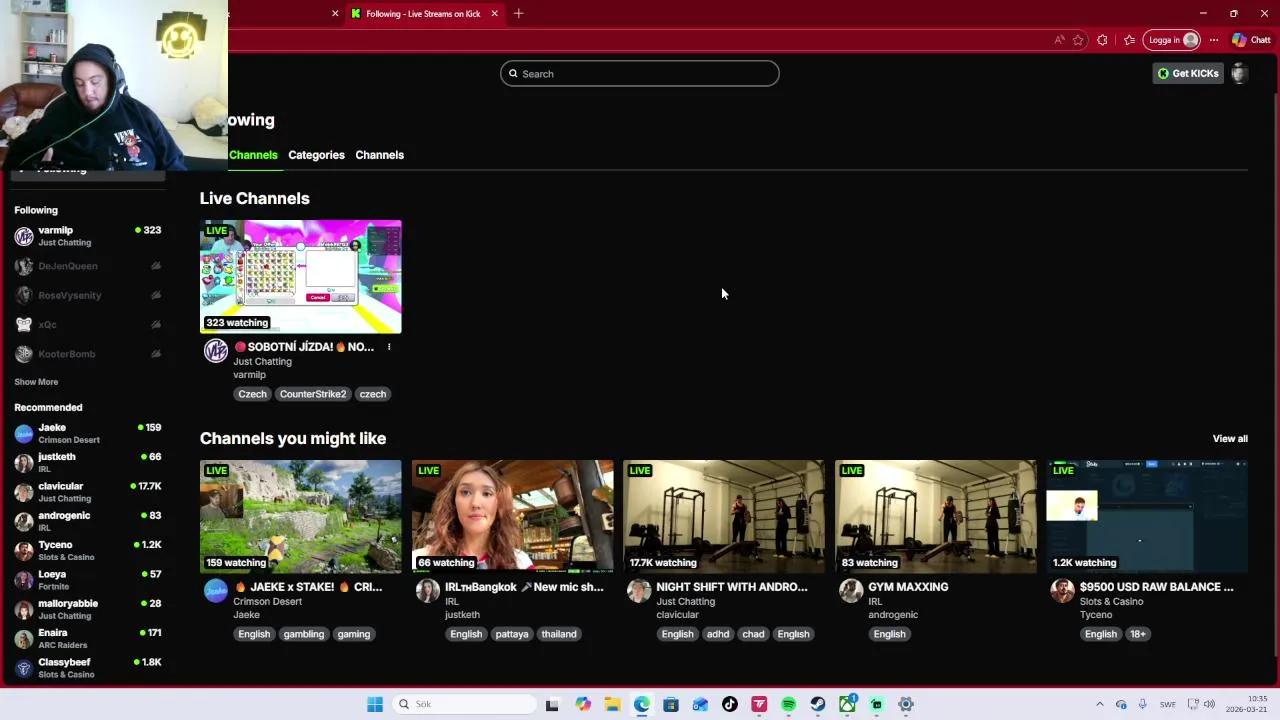Open NIGHT SHIFT WITH ANDRO stream title
Image resolution: width=1280 pixels, height=720 pixels.
click(x=732, y=587)
